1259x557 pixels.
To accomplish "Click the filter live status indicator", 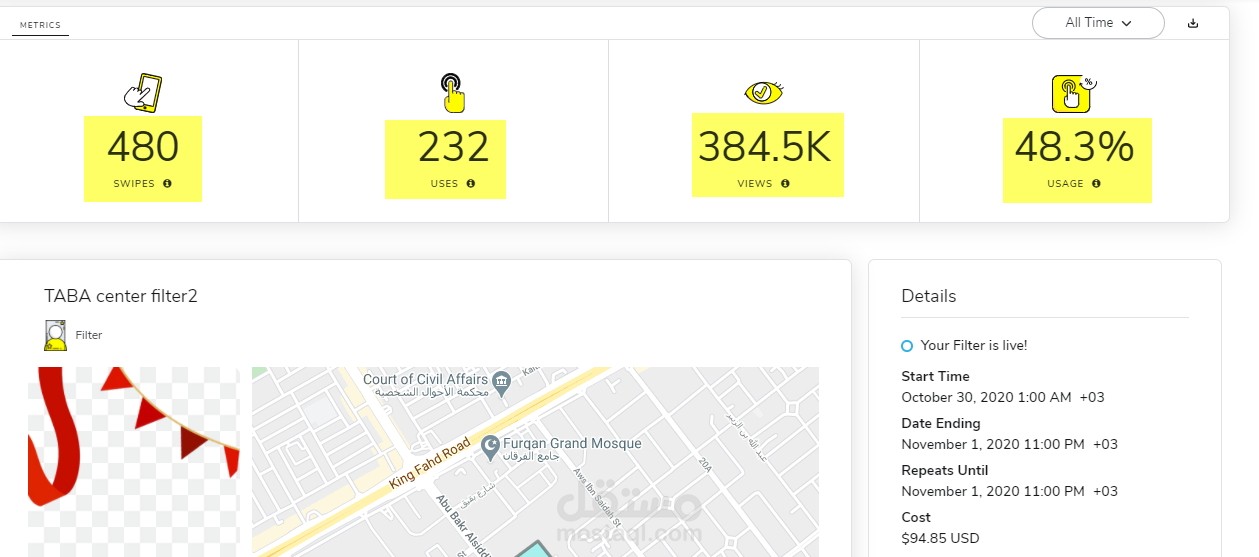I will coord(907,346).
